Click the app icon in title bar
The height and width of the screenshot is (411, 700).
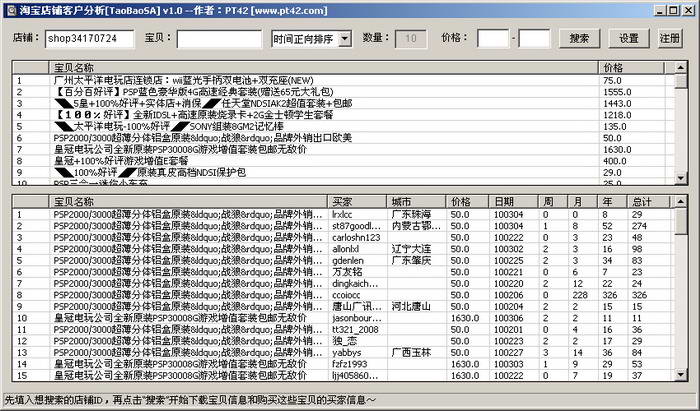tap(12, 10)
